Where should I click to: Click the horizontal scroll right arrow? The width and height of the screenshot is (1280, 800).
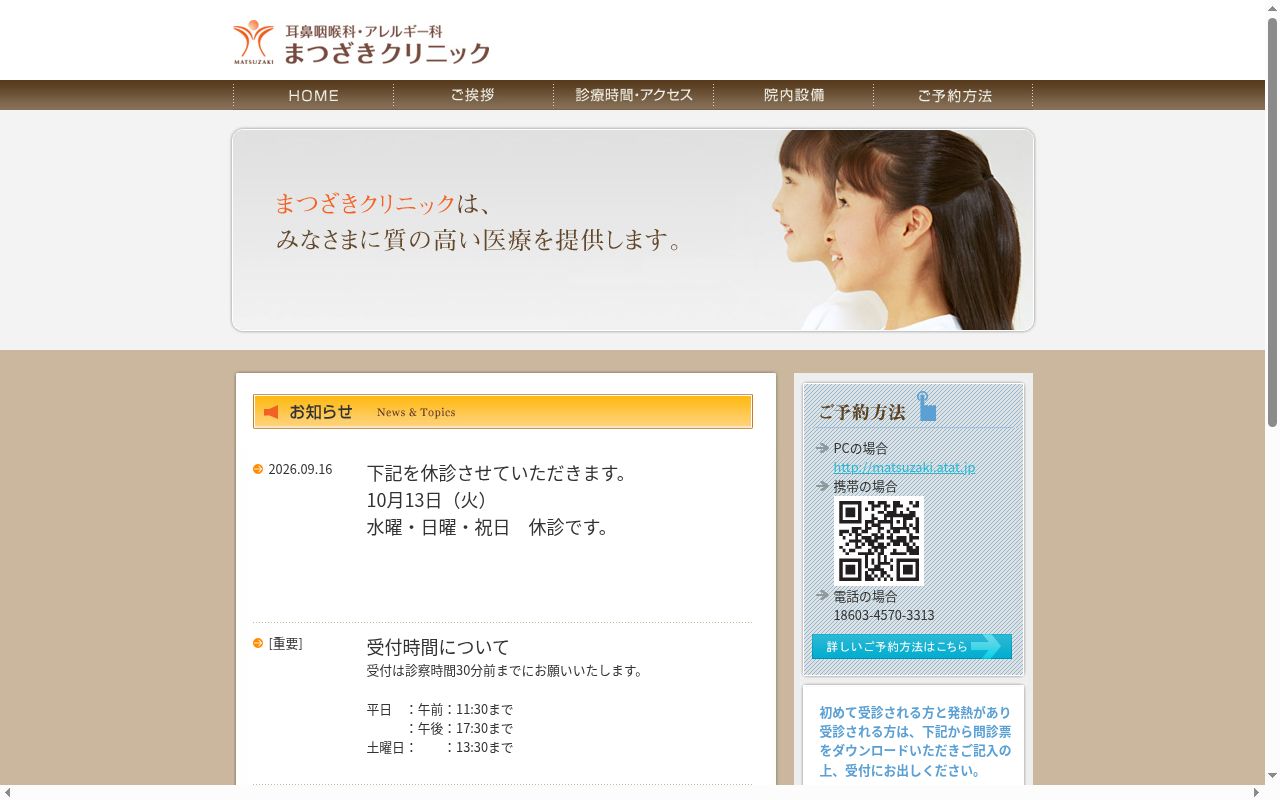pos(1257,792)
